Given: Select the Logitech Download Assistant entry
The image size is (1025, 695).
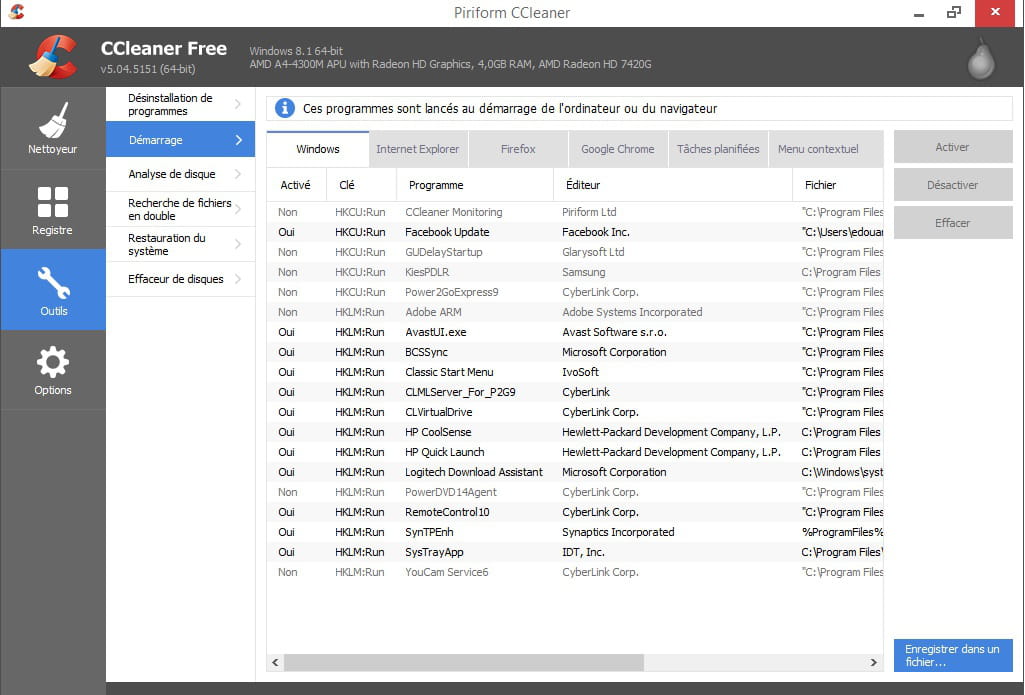Looking at the screenshot, I should tap(575, 472).
